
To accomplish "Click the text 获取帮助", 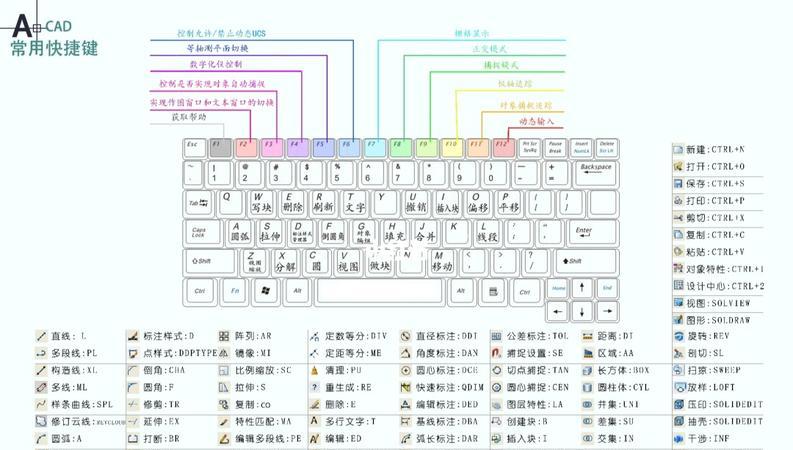I will [189, 117].
